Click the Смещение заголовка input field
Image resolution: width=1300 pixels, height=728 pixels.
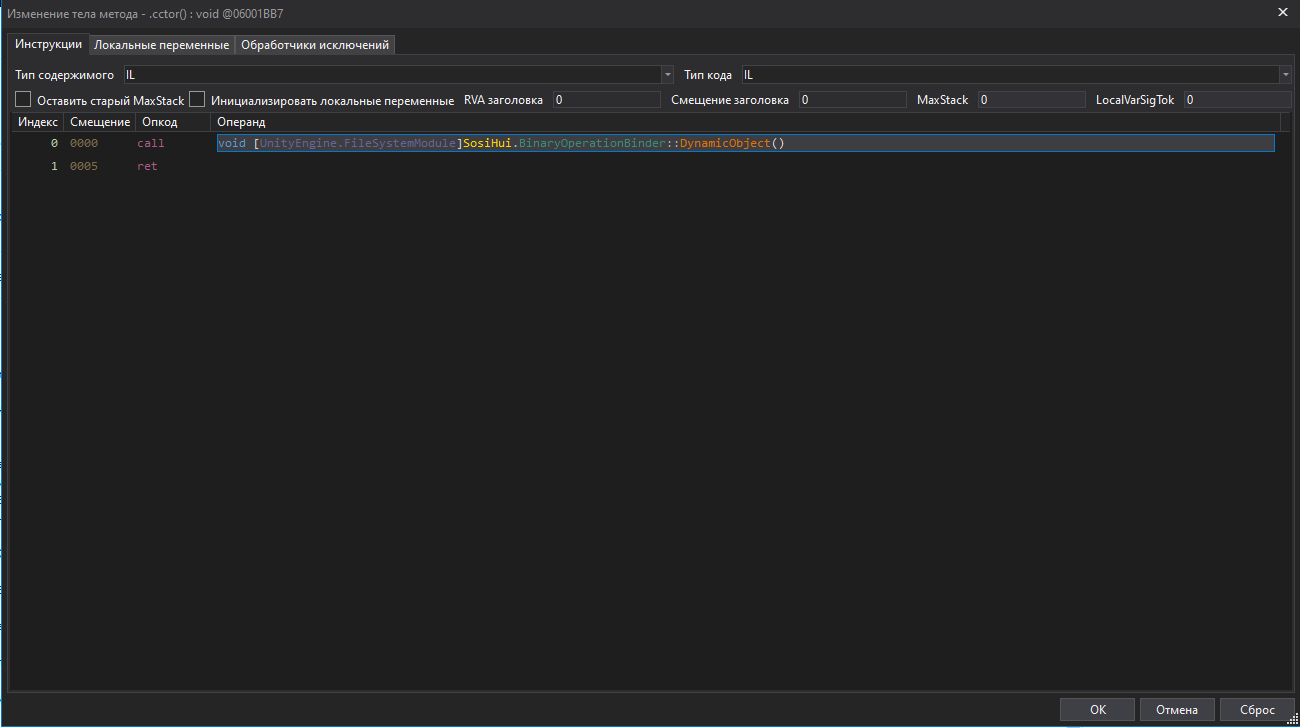853,100
